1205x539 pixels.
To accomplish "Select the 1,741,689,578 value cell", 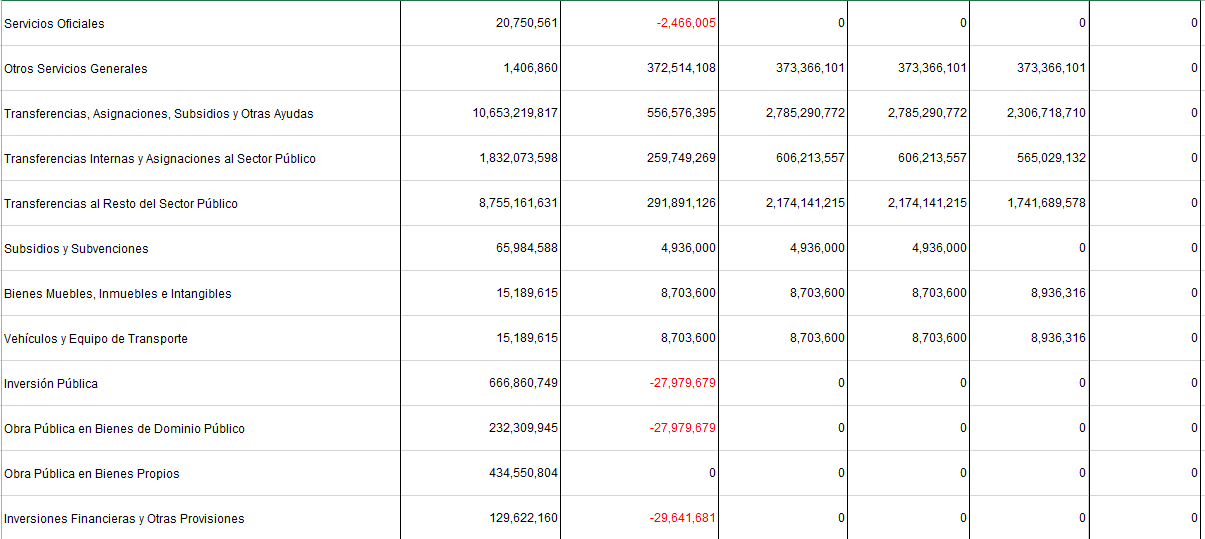I will coord(1029,203).
